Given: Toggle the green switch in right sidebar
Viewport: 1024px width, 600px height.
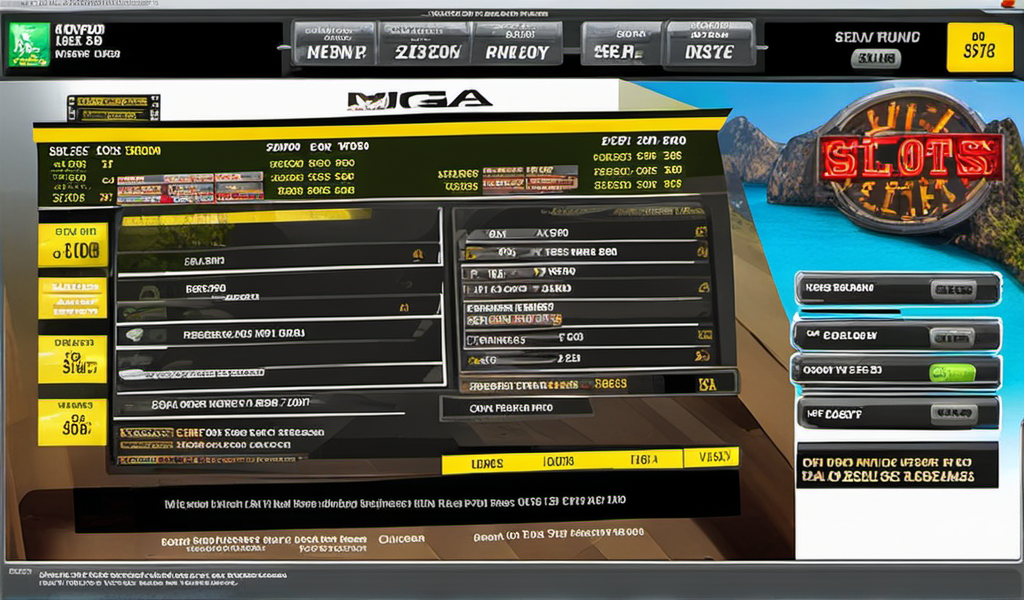Looking at the screenshot, I should pyautogui.click(x=951, y=372).
